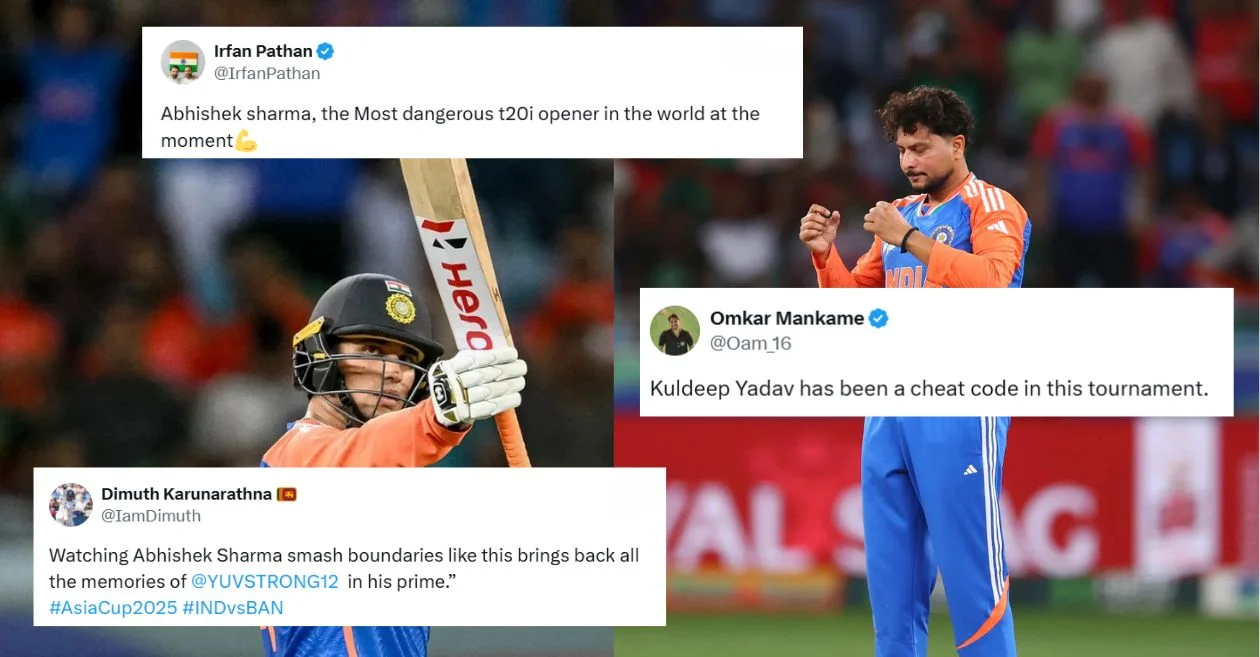Viewport: 1260px width, 657px height.
Task: Open the @YUVSTRONG12 mention link
Action: (265, 582)
